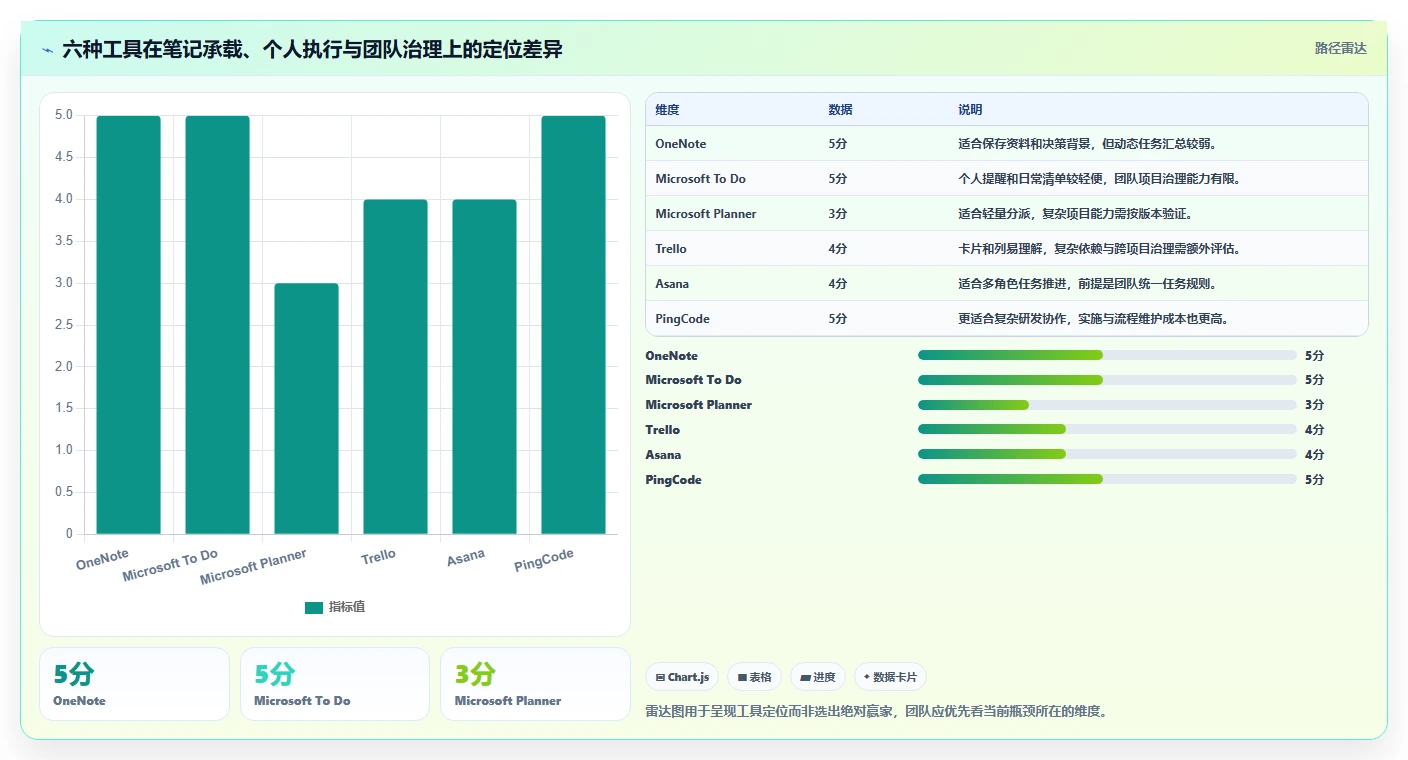Click the 数据 table column header

(x=841, y=110)
